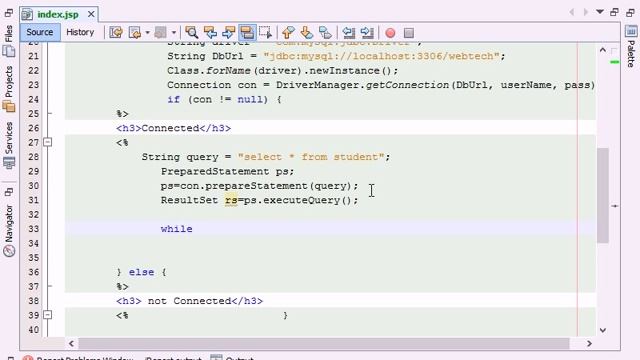Click 'DriverManager.getConnection' on line 23
The image size is (640, 360).
point(362,85)
